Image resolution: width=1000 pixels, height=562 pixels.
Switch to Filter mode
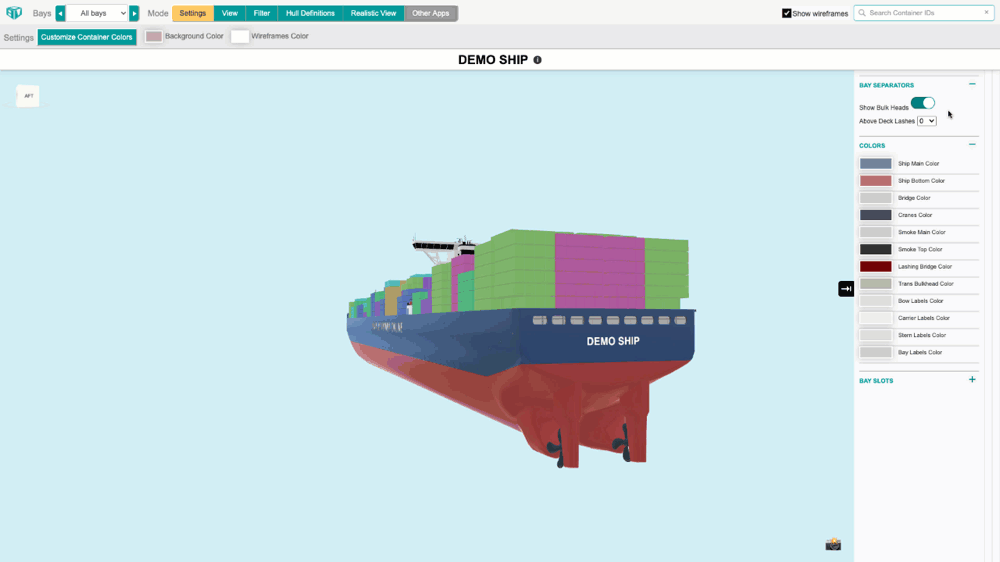261,13
